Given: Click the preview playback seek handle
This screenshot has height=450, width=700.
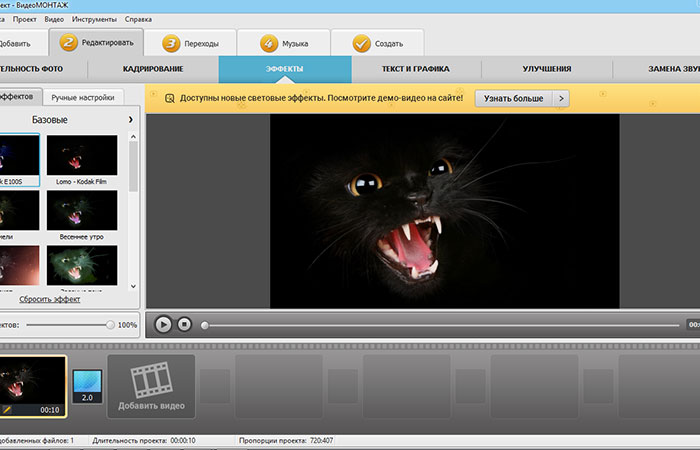Looking at the screenshot, I should [204, 325].
